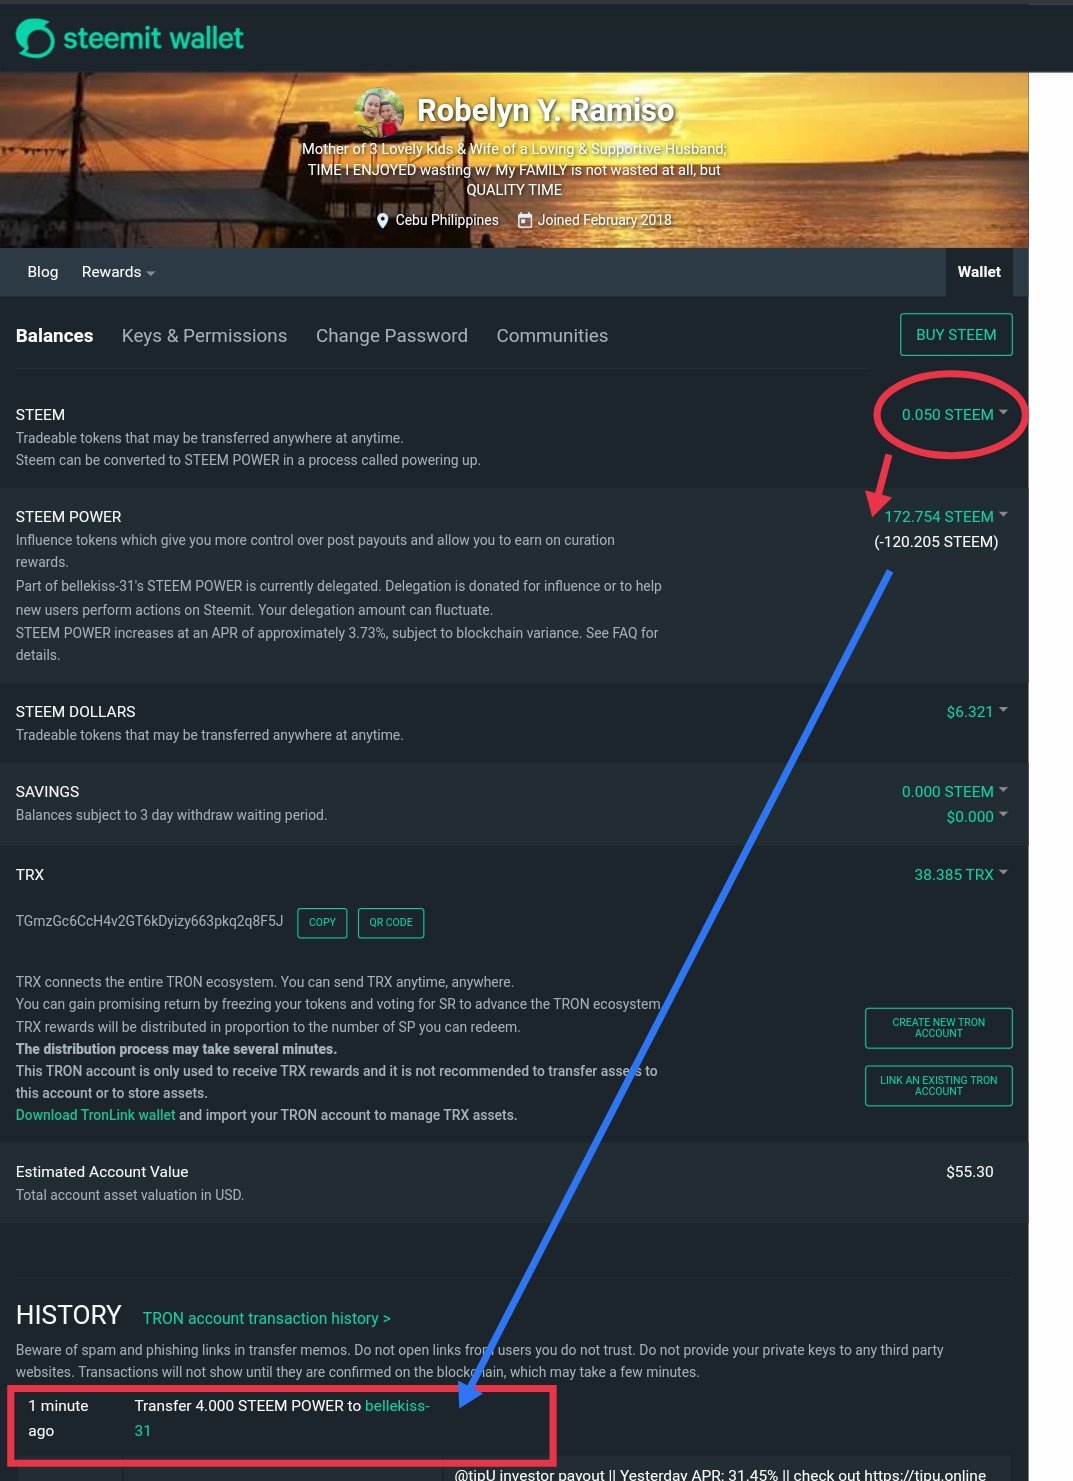The image size is (1073, 1481).
Task: Click the (-120.205 STEEM) delegated amount
Action: coord(936,542)
